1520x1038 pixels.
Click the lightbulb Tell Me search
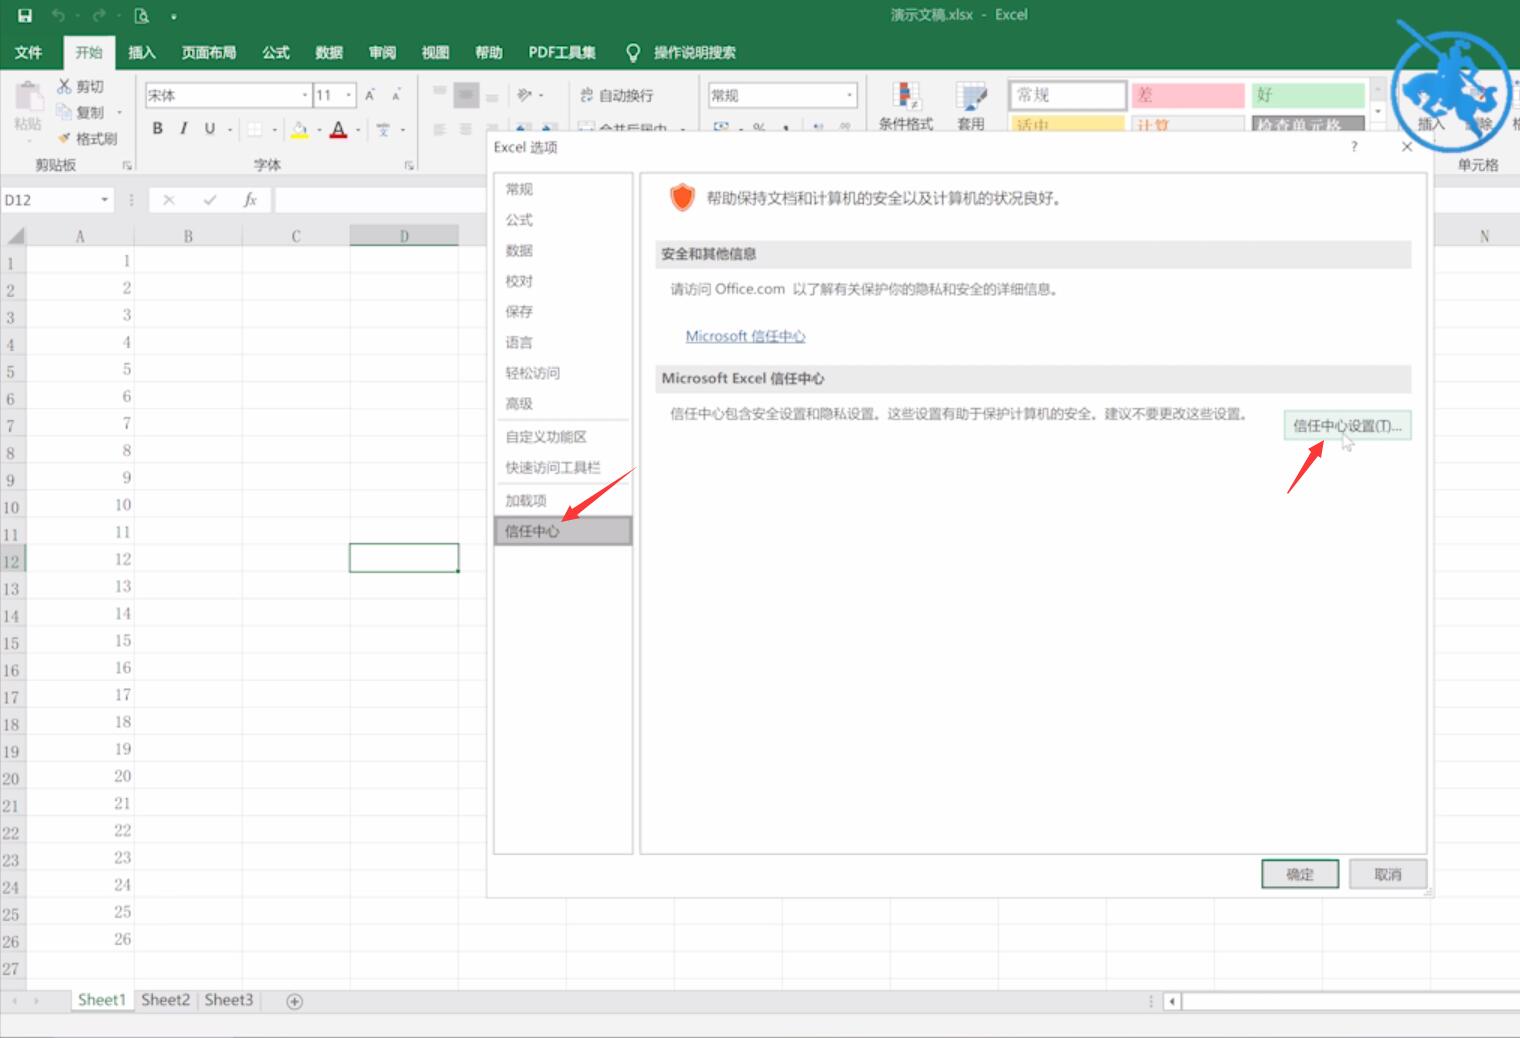(x=632, y=52)
